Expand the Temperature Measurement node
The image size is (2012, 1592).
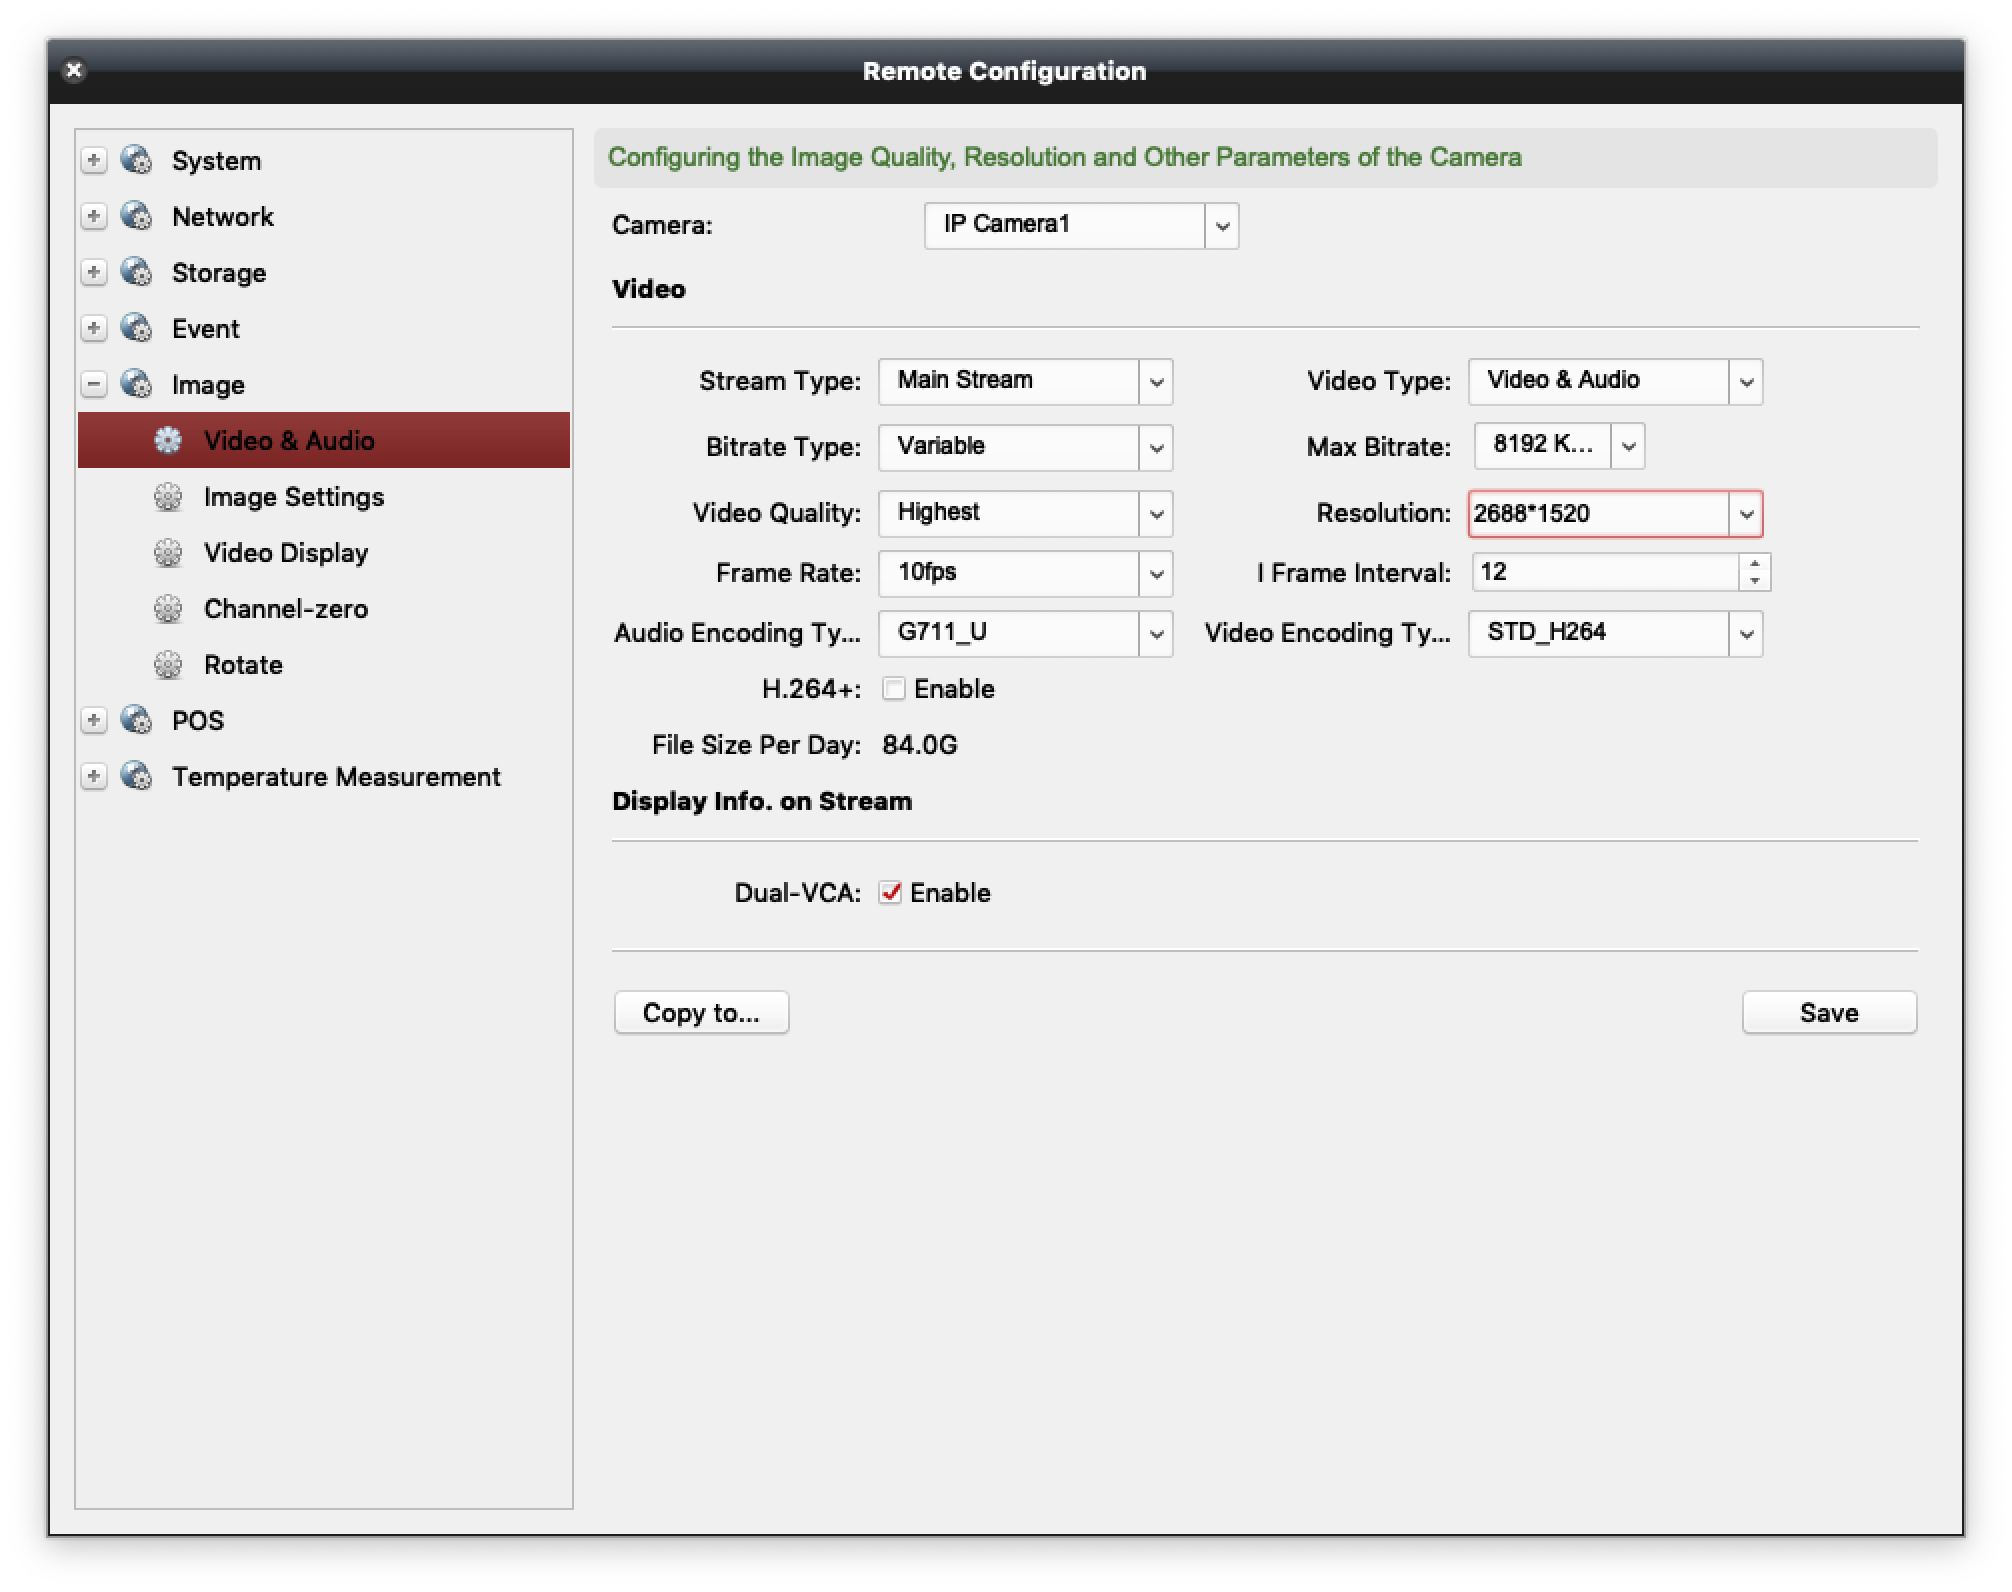94,776
